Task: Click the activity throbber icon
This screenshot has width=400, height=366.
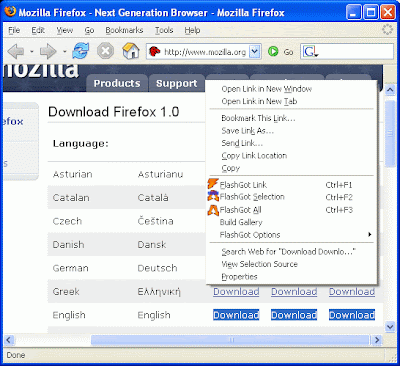Action: [387, 30]
